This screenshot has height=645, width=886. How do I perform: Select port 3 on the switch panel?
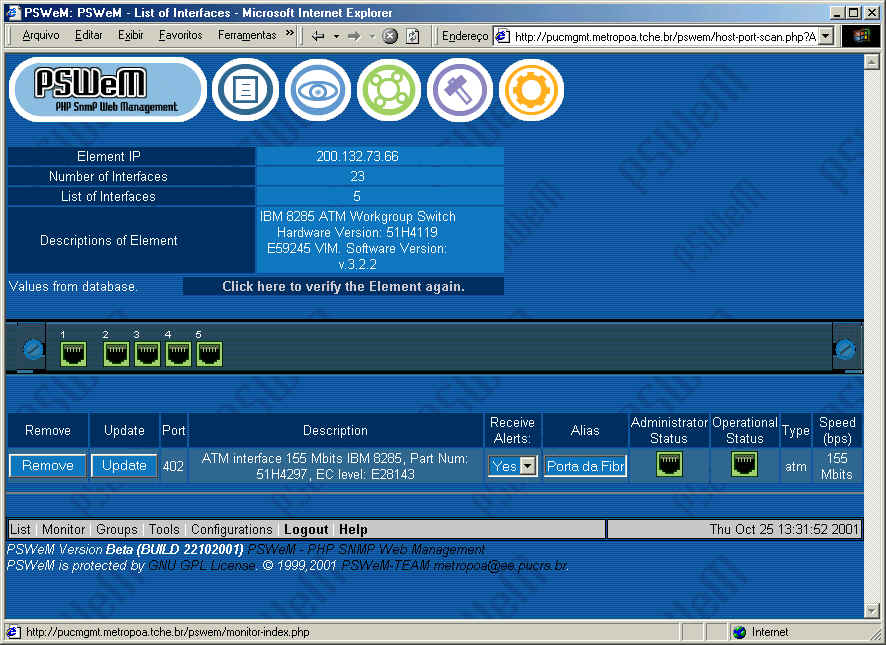(147, 353)
